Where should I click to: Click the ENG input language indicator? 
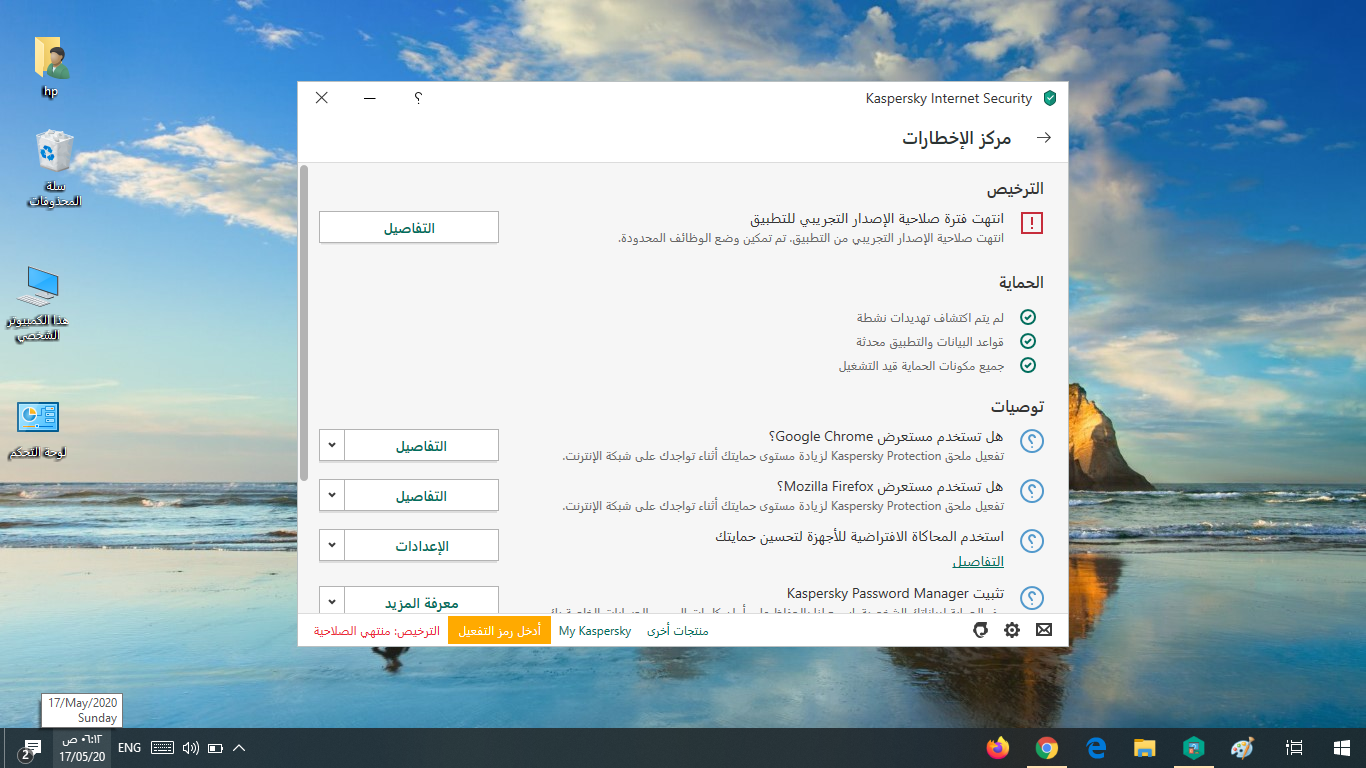(129, 747)
